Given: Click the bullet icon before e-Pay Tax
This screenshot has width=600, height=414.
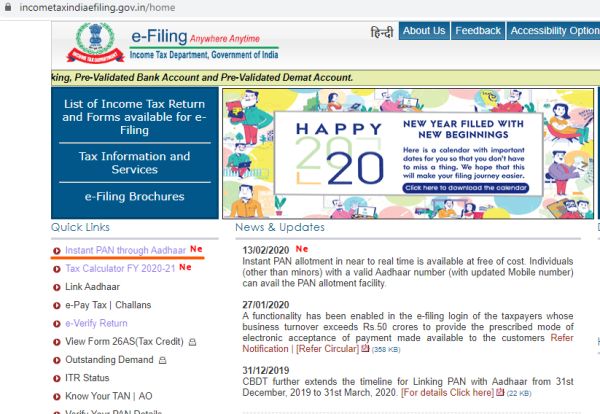Looking at the screenshot, I should (x=56, y=305).
